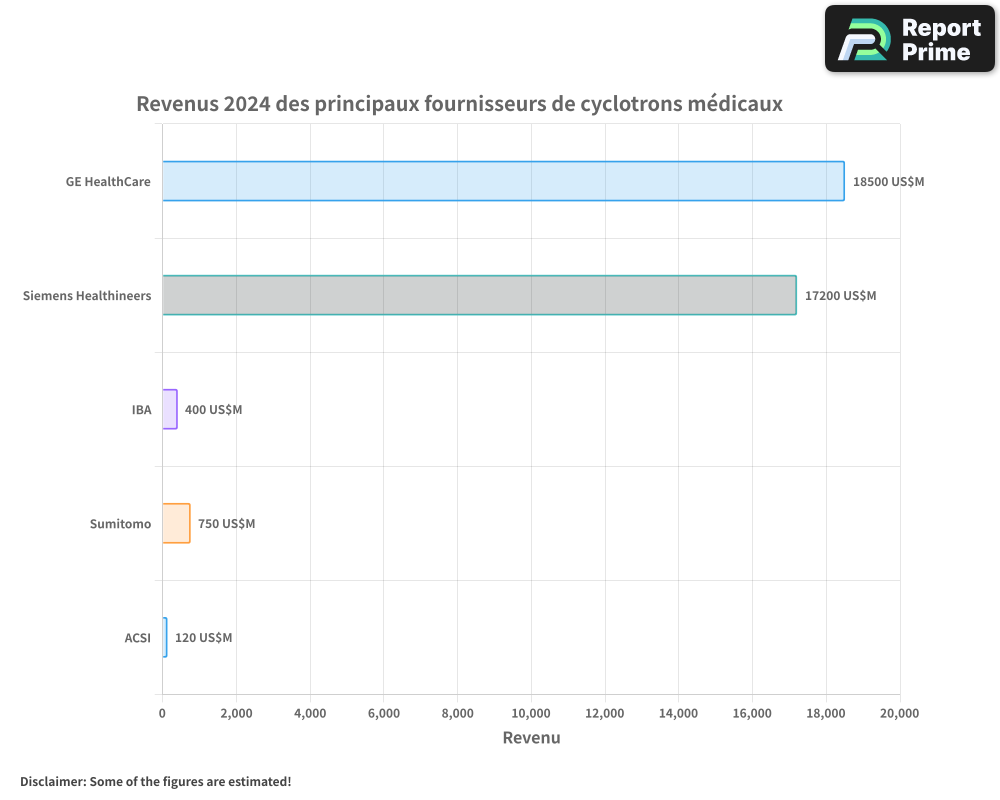Click the Revenu x-axis title
Viewport: 1000px width, 800px height.
point(531,738)
